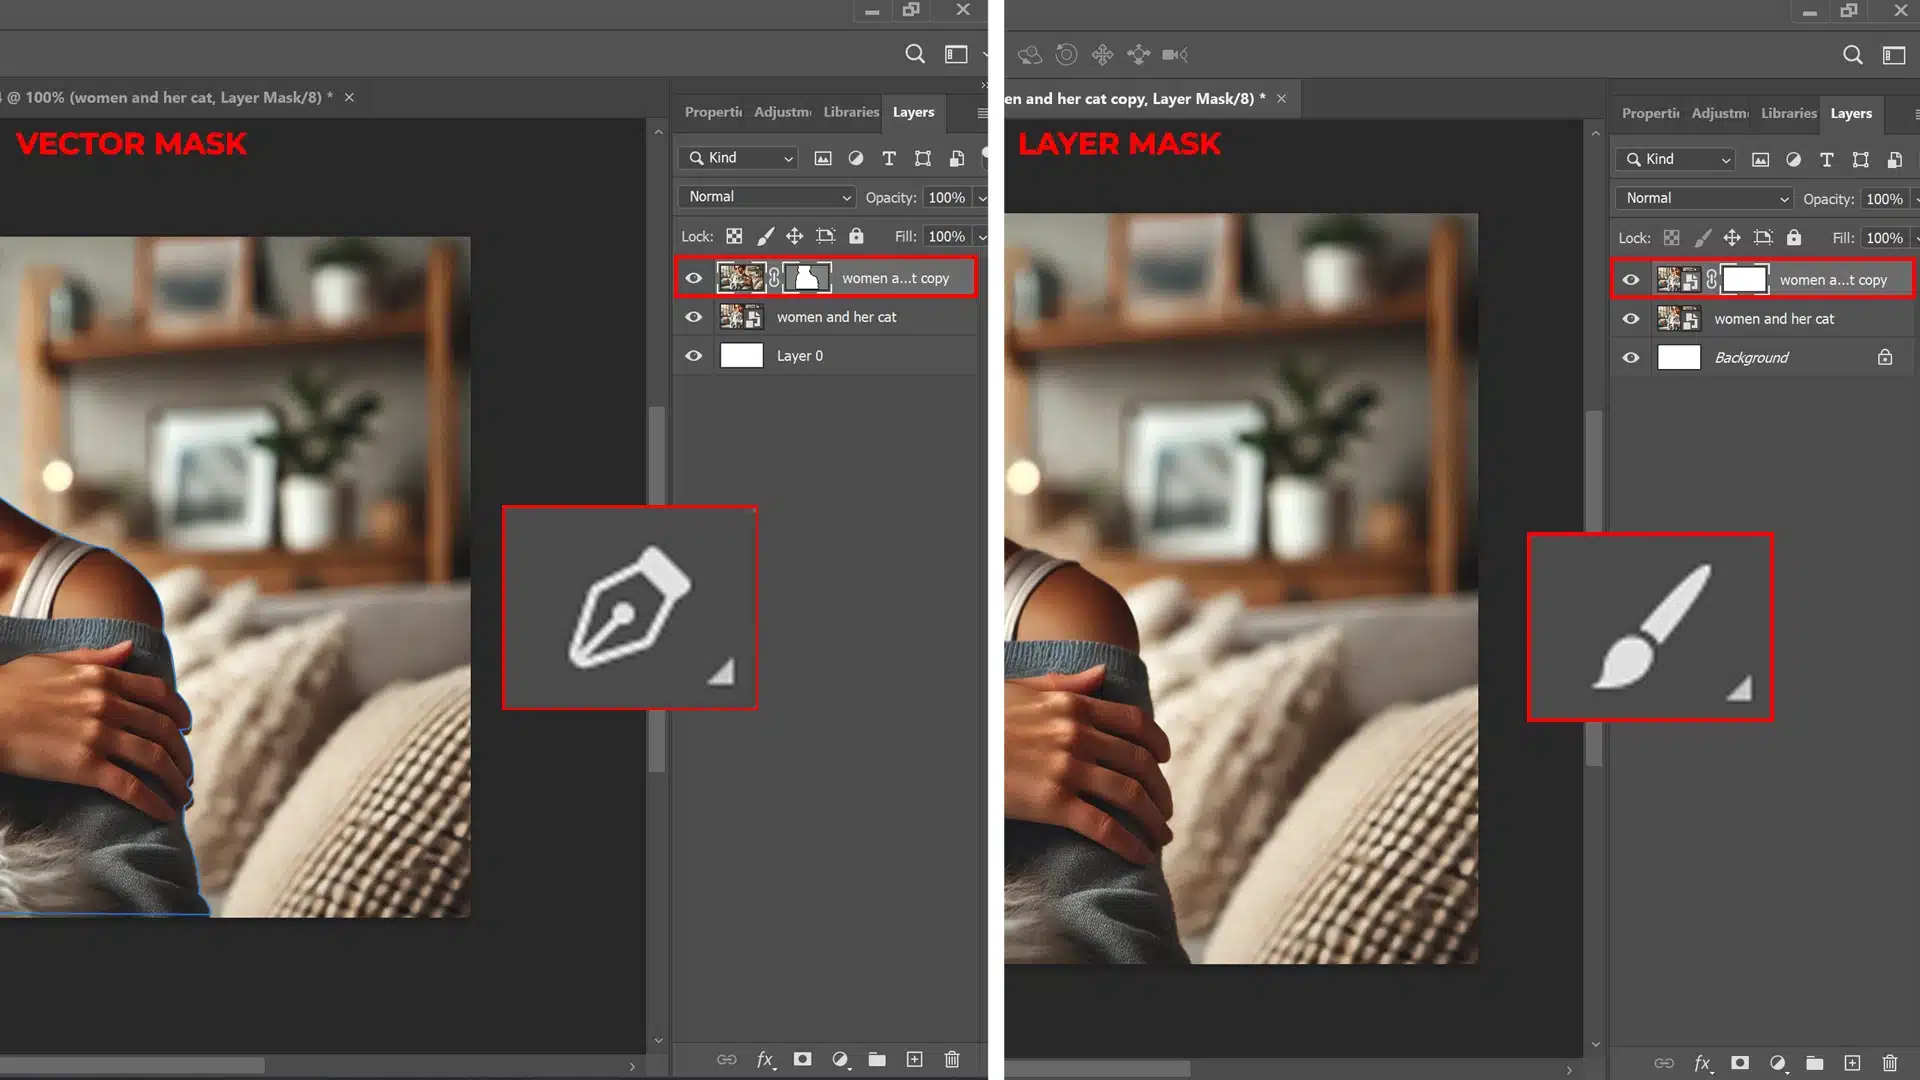Toggle lock image pixels in the Vector Mask window
The height and width of the screenshot is (1080, 1920).
(x=765, y=237)
